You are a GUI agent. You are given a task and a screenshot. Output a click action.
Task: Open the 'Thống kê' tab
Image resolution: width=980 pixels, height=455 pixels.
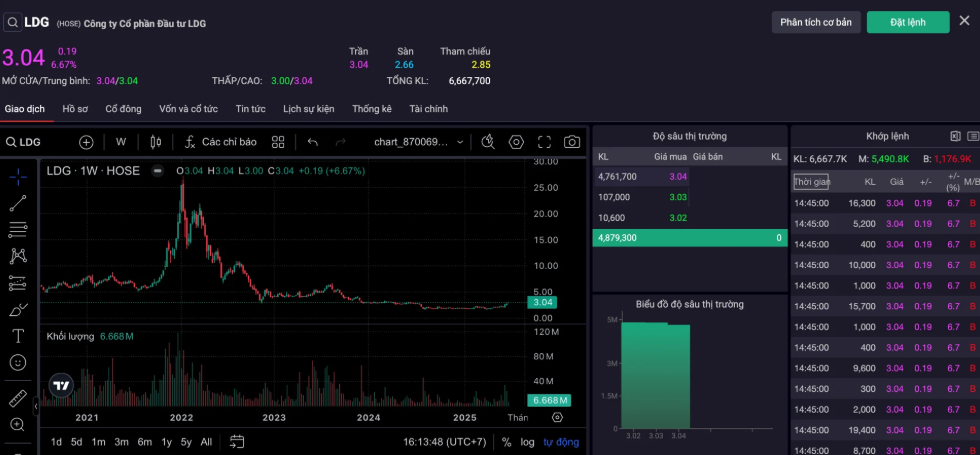coord(372,109)
